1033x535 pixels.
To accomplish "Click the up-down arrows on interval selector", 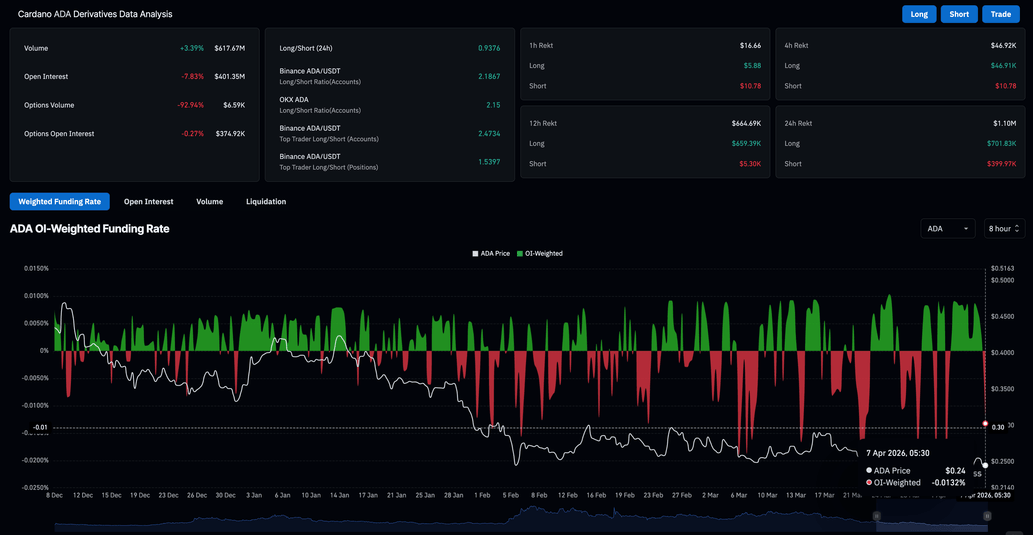I will [1017, 229].
